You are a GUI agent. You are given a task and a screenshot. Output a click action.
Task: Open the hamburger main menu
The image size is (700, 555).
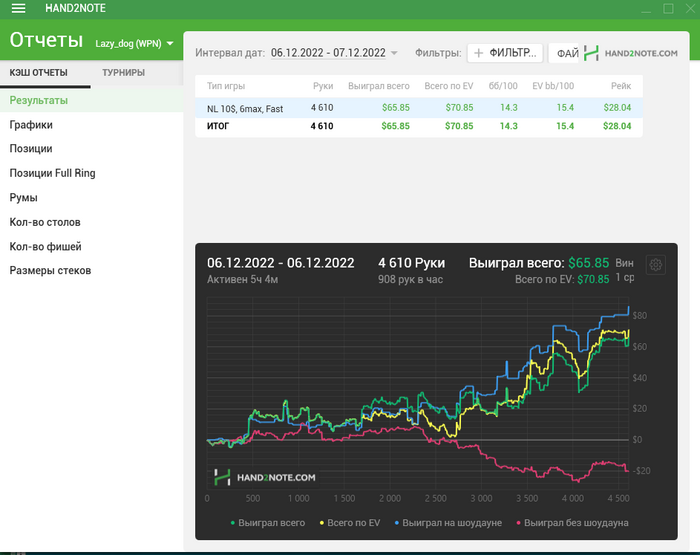pos(18,8)
